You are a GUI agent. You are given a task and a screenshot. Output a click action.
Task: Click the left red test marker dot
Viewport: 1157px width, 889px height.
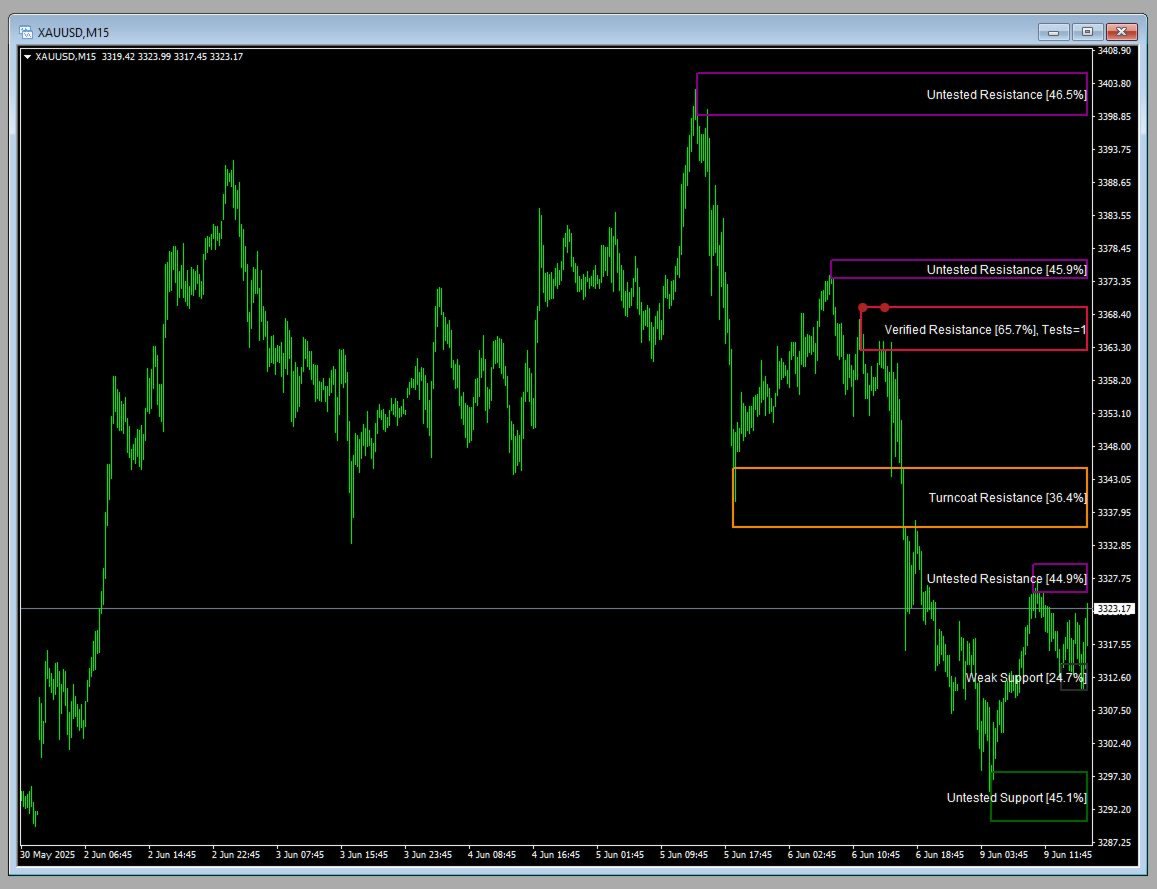click(x=862, y=307)
